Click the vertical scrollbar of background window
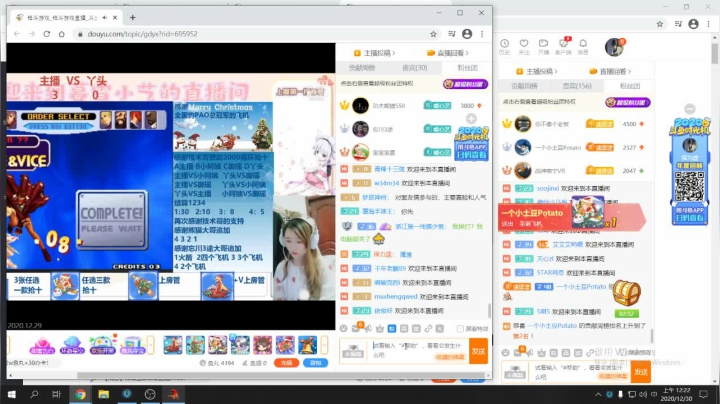 click(x=715, y=54)
